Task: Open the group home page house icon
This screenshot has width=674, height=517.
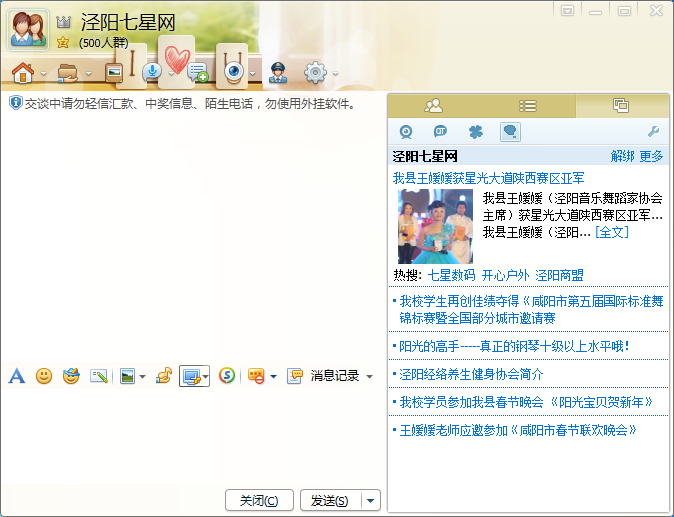Action: pos(23,73)
